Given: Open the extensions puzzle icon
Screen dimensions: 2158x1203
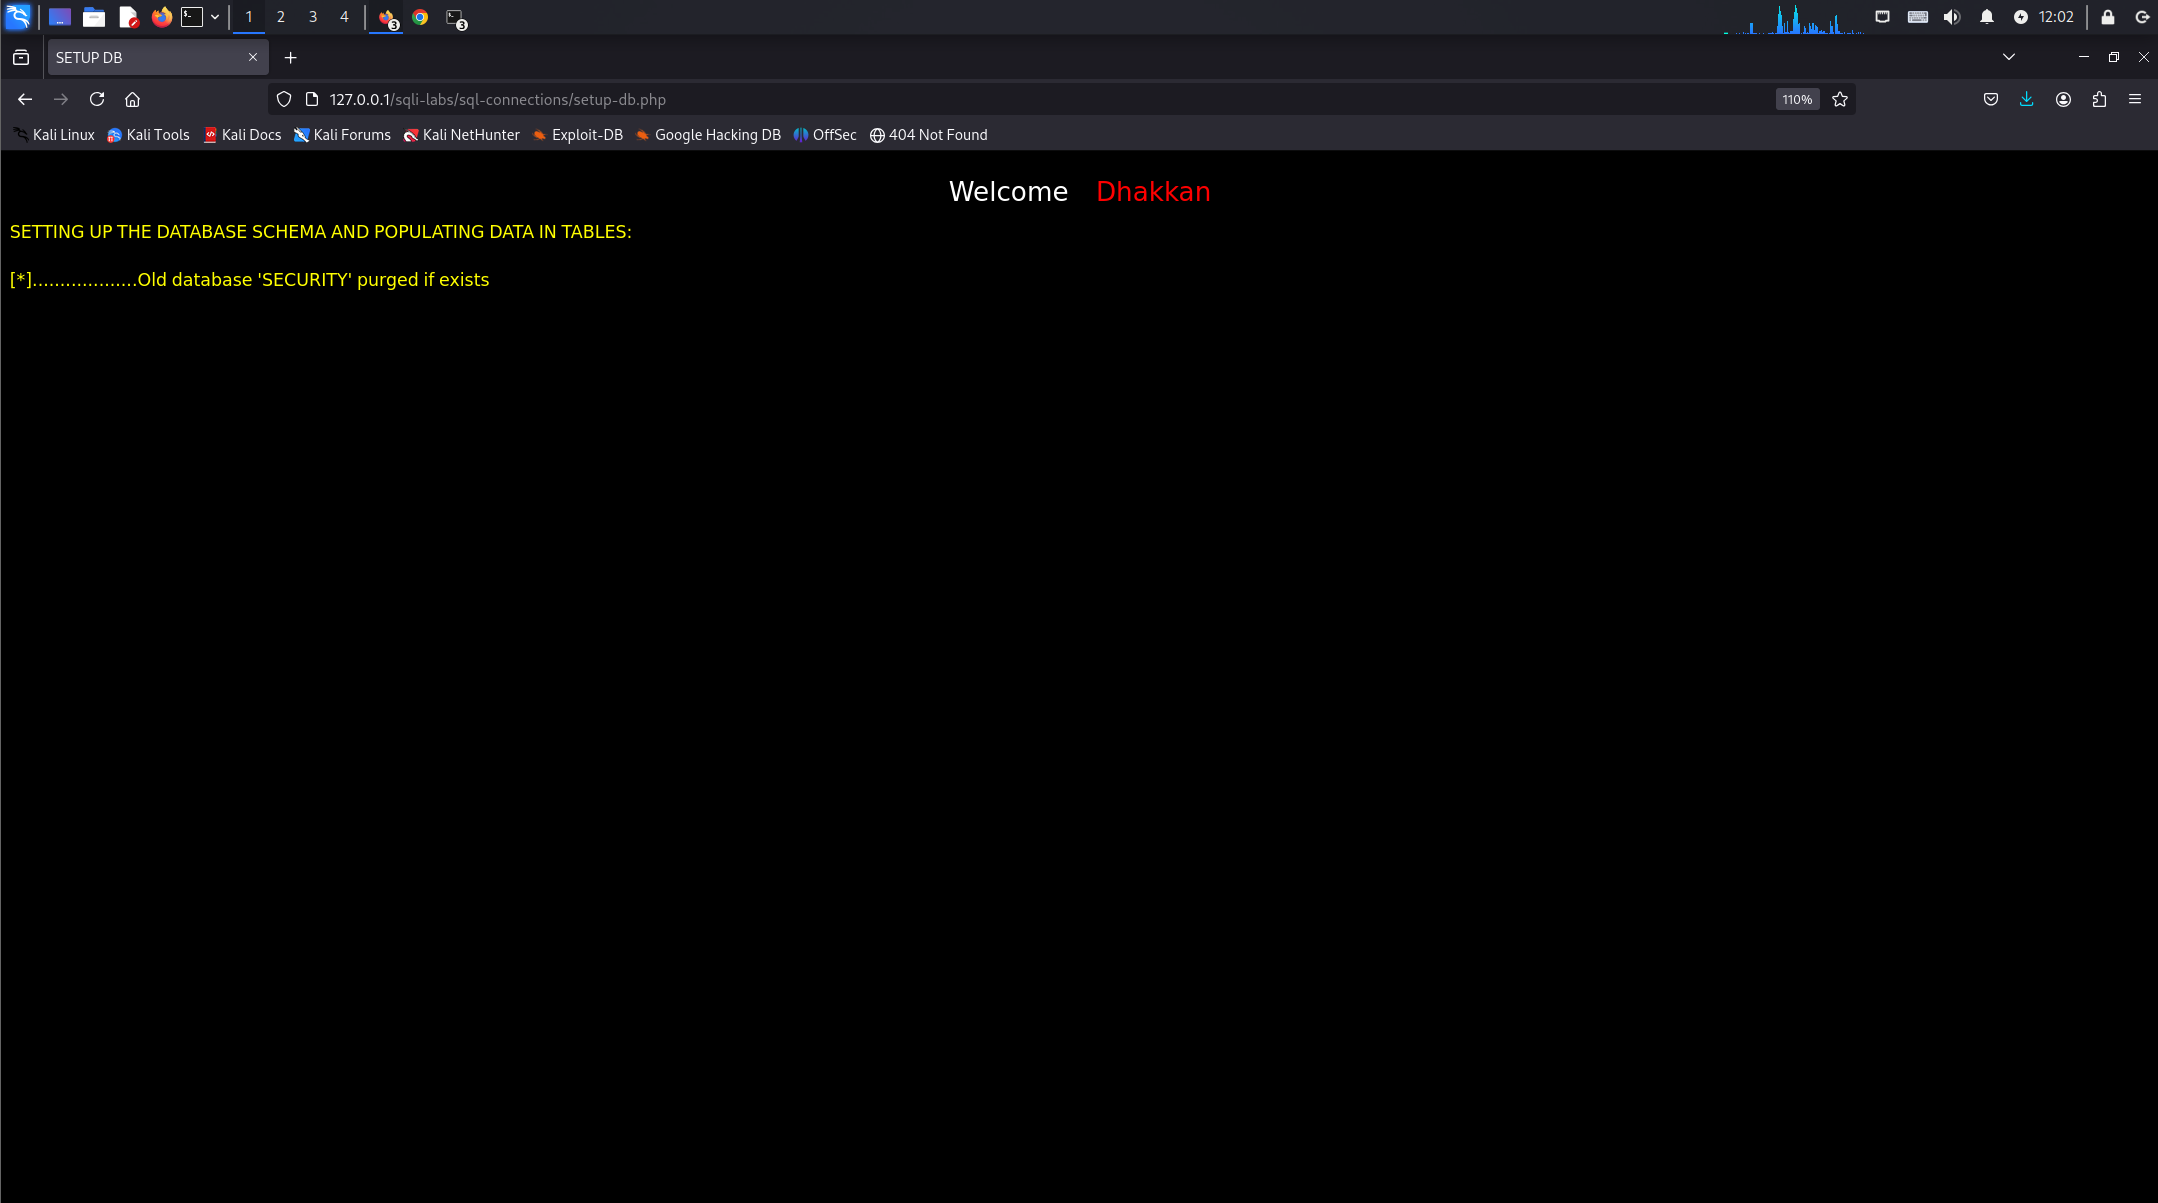Looking at the screenshot, I should (x=2099, y=99).
